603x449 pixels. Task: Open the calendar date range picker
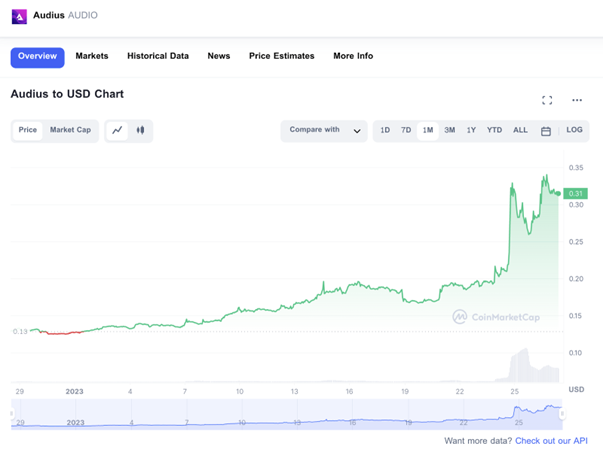[546, 131]
